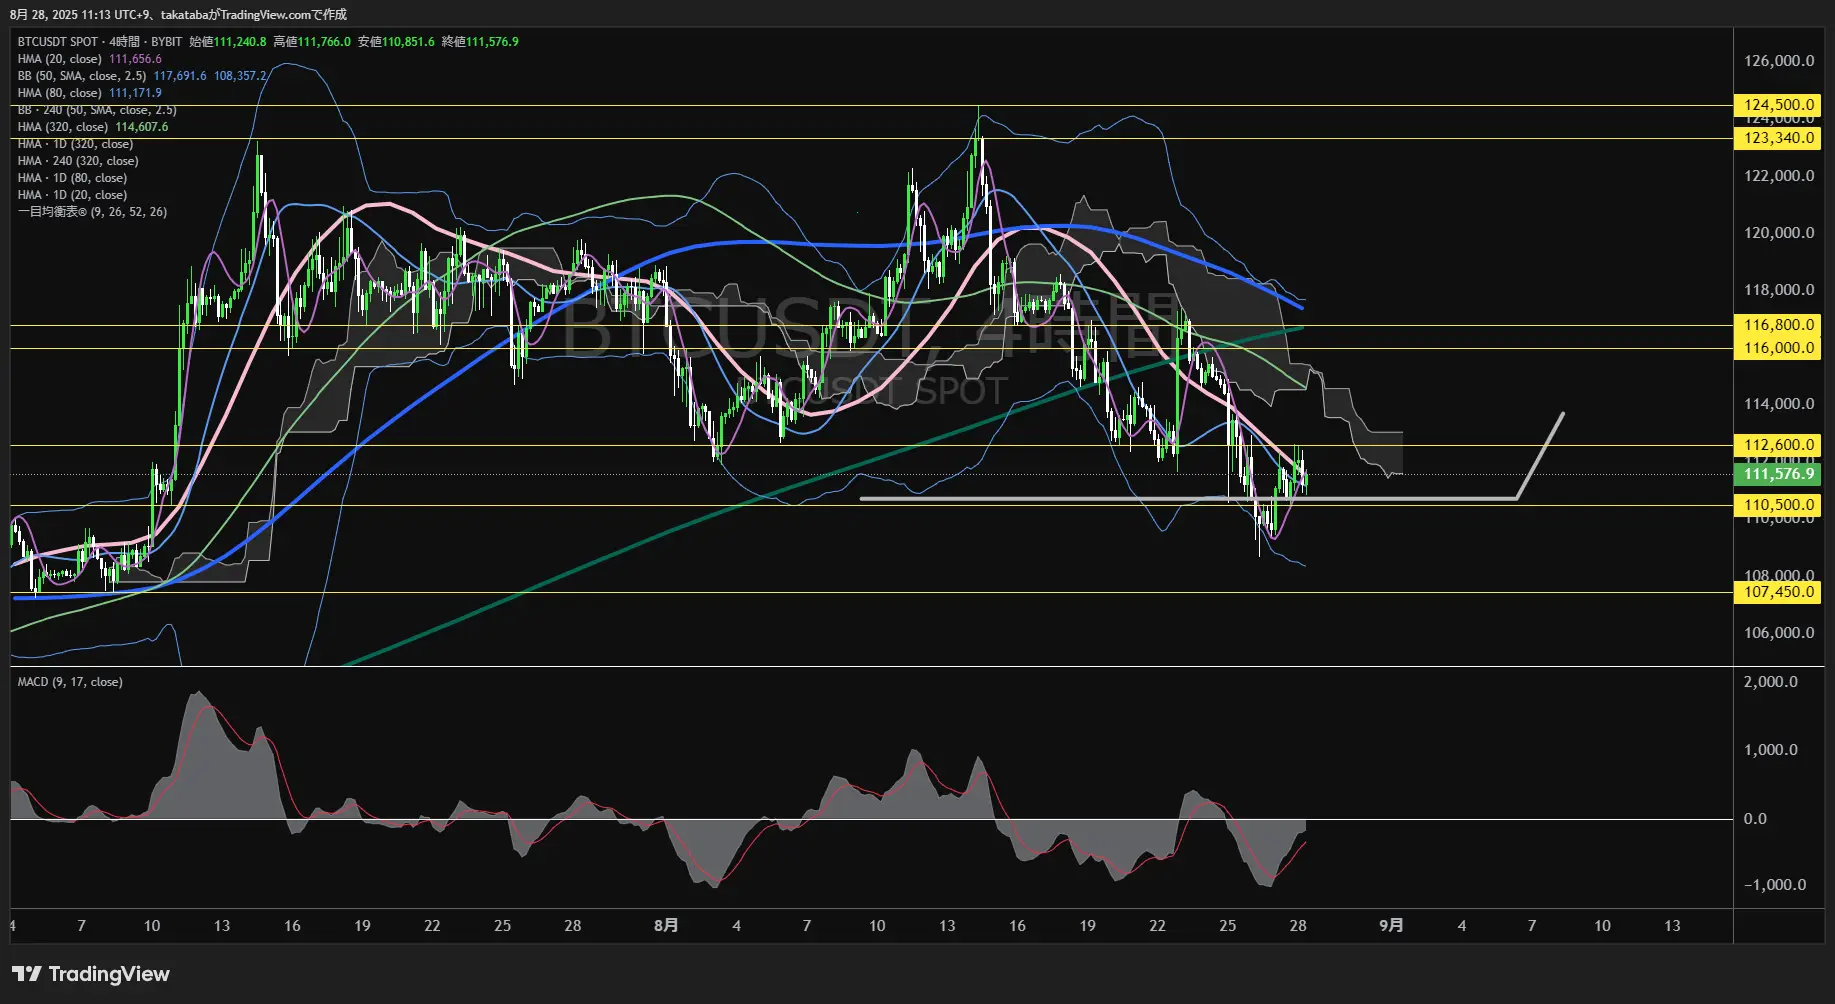Select the 123,340.0 yellow price label
This screenshot has width=1835, height=1004.
(x=1778, y=138)
